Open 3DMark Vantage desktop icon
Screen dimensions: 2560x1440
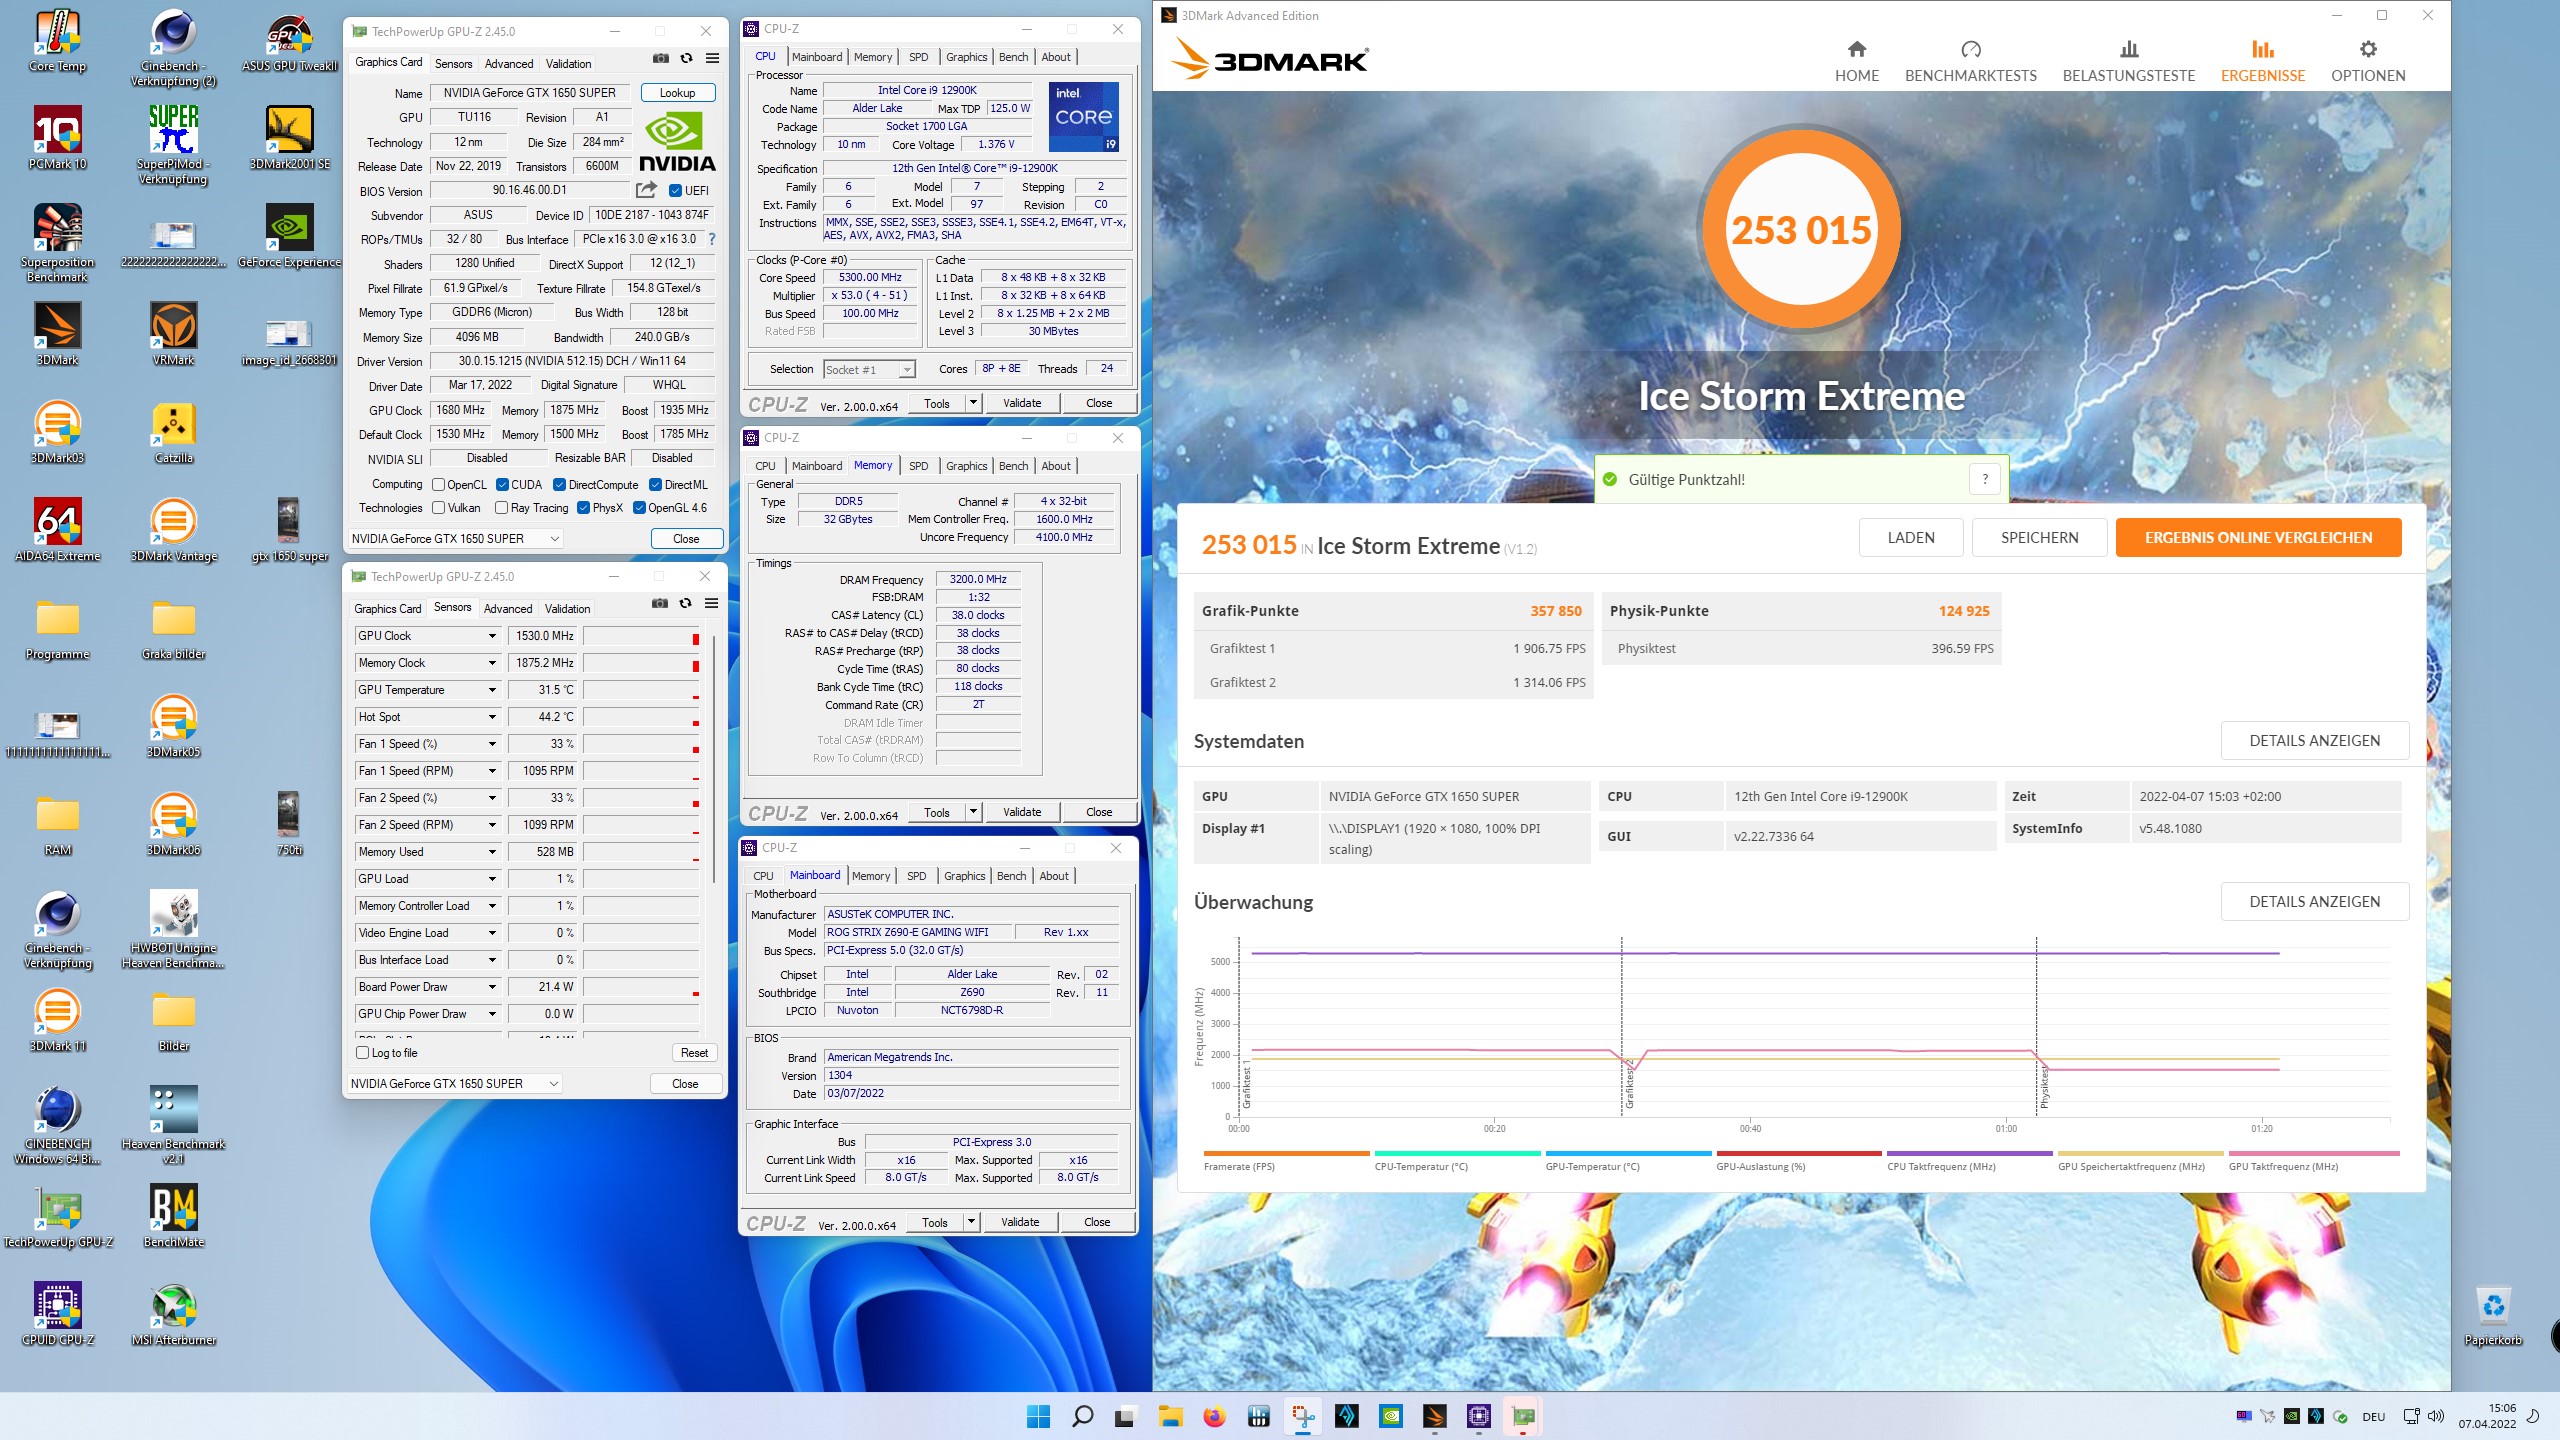[174, 531]
